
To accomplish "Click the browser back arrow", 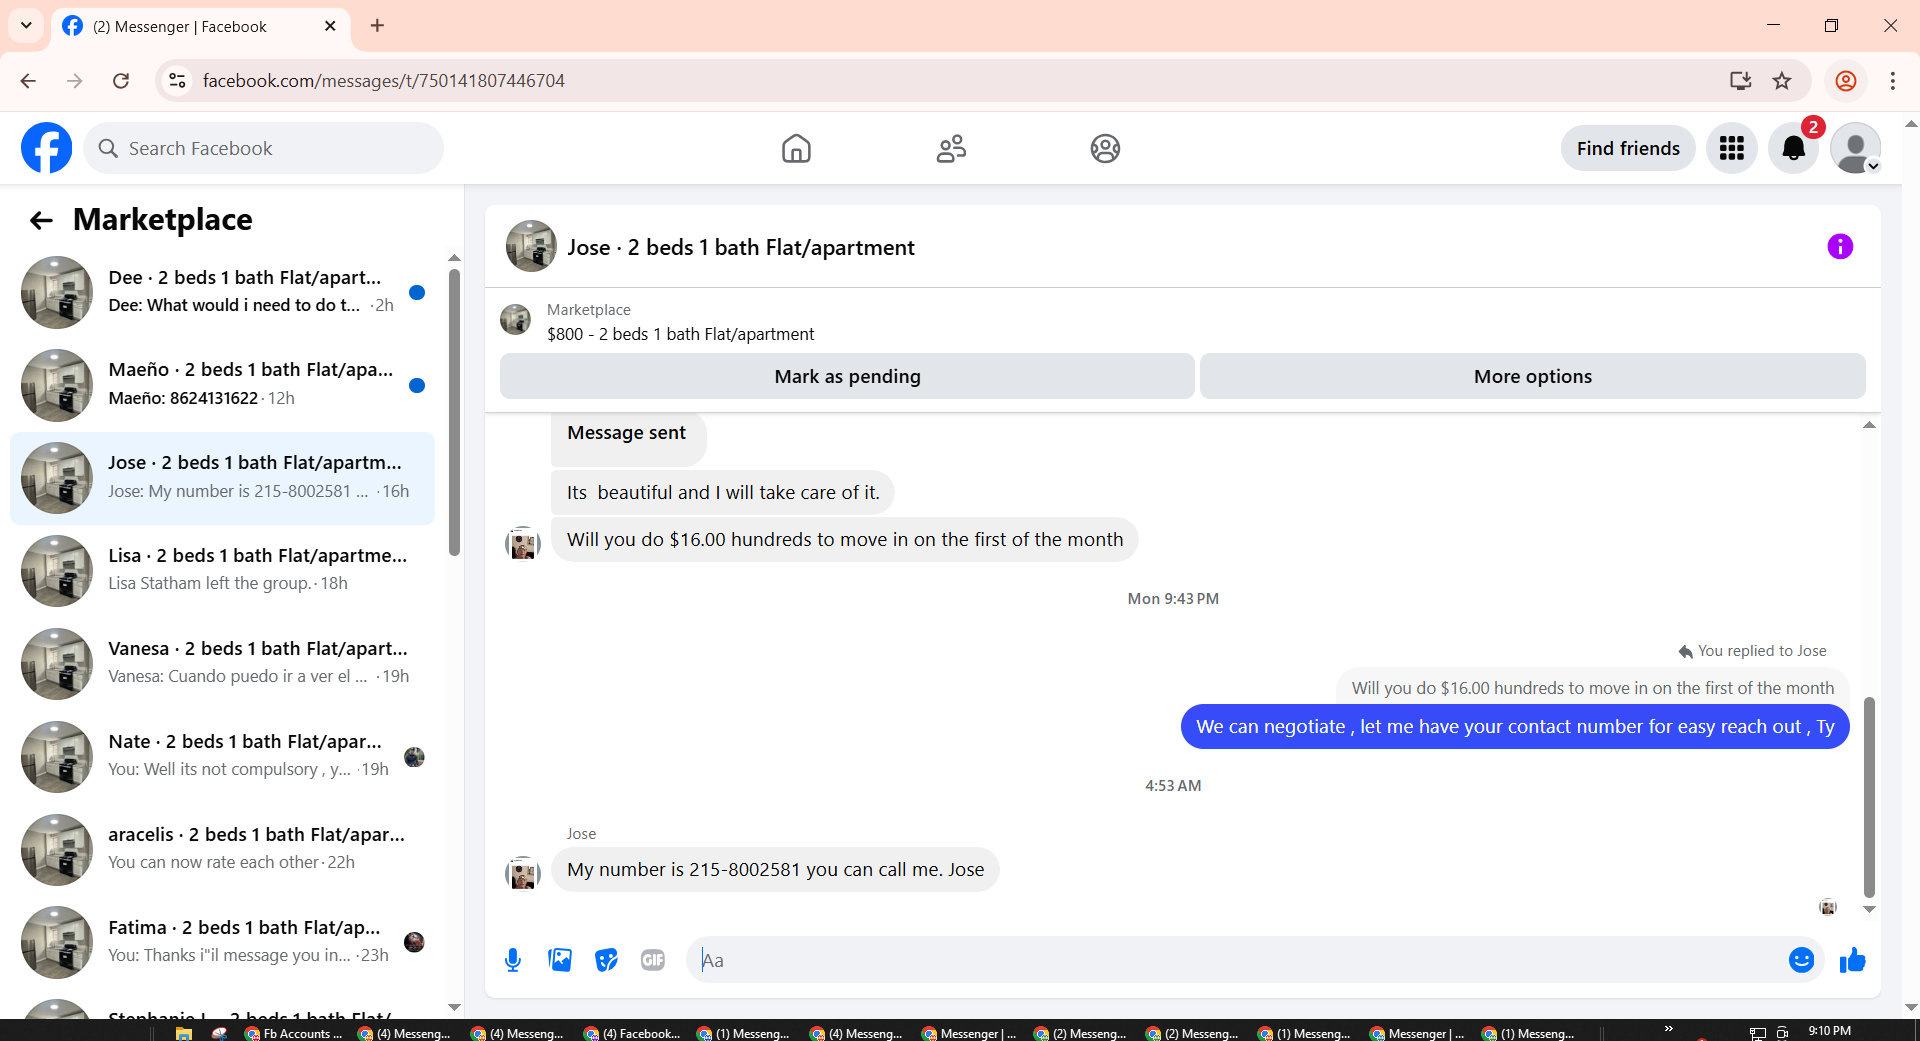I will pyautogui.click(x=28, y=81).
